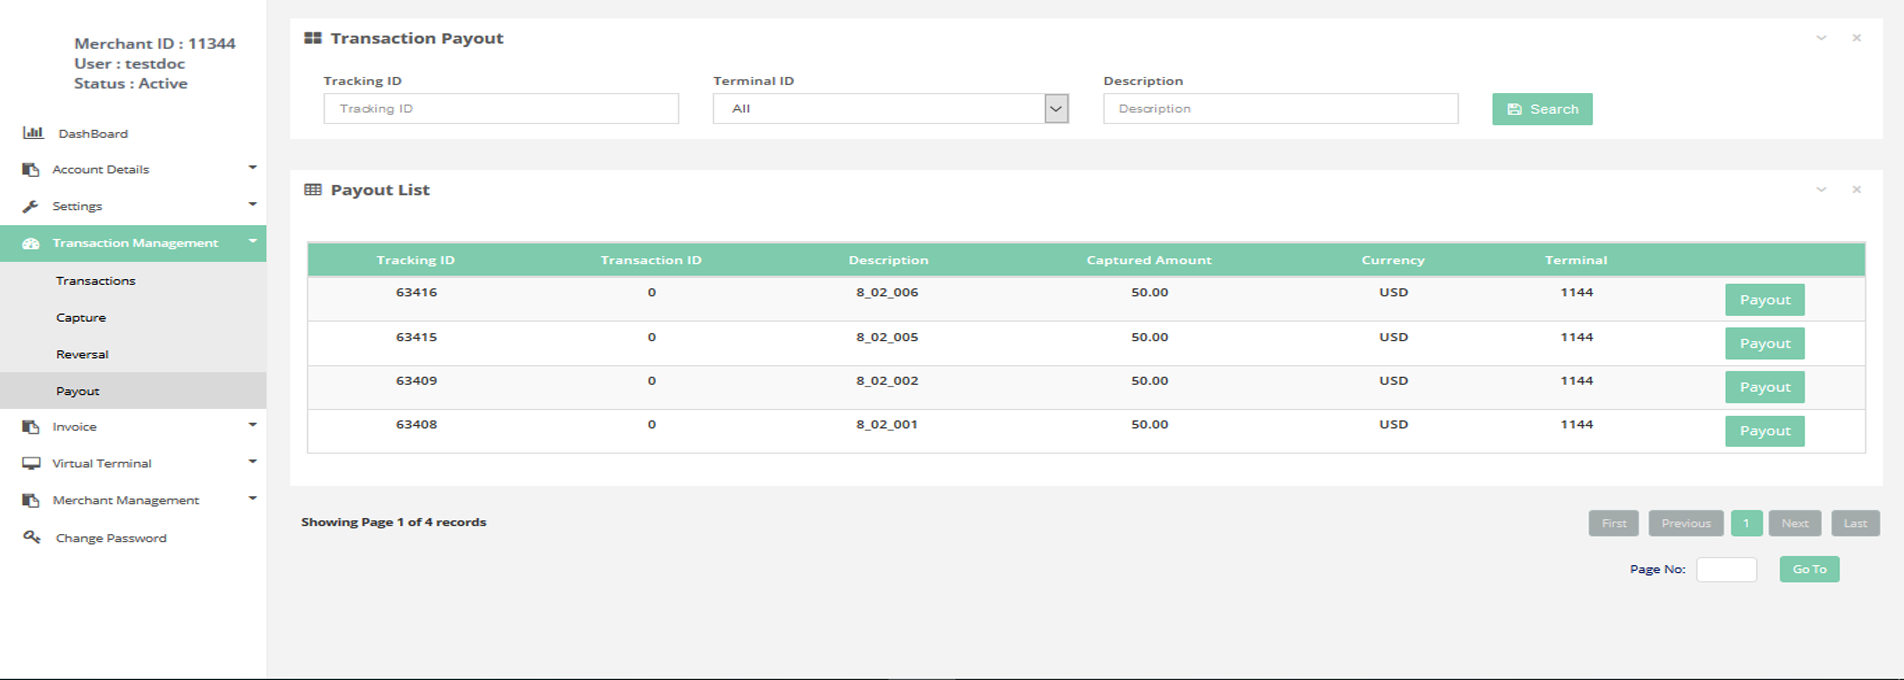Viewport: 1904px width, 680px height.
Task: Click the Search button
Action: [x=1541, y=109]
